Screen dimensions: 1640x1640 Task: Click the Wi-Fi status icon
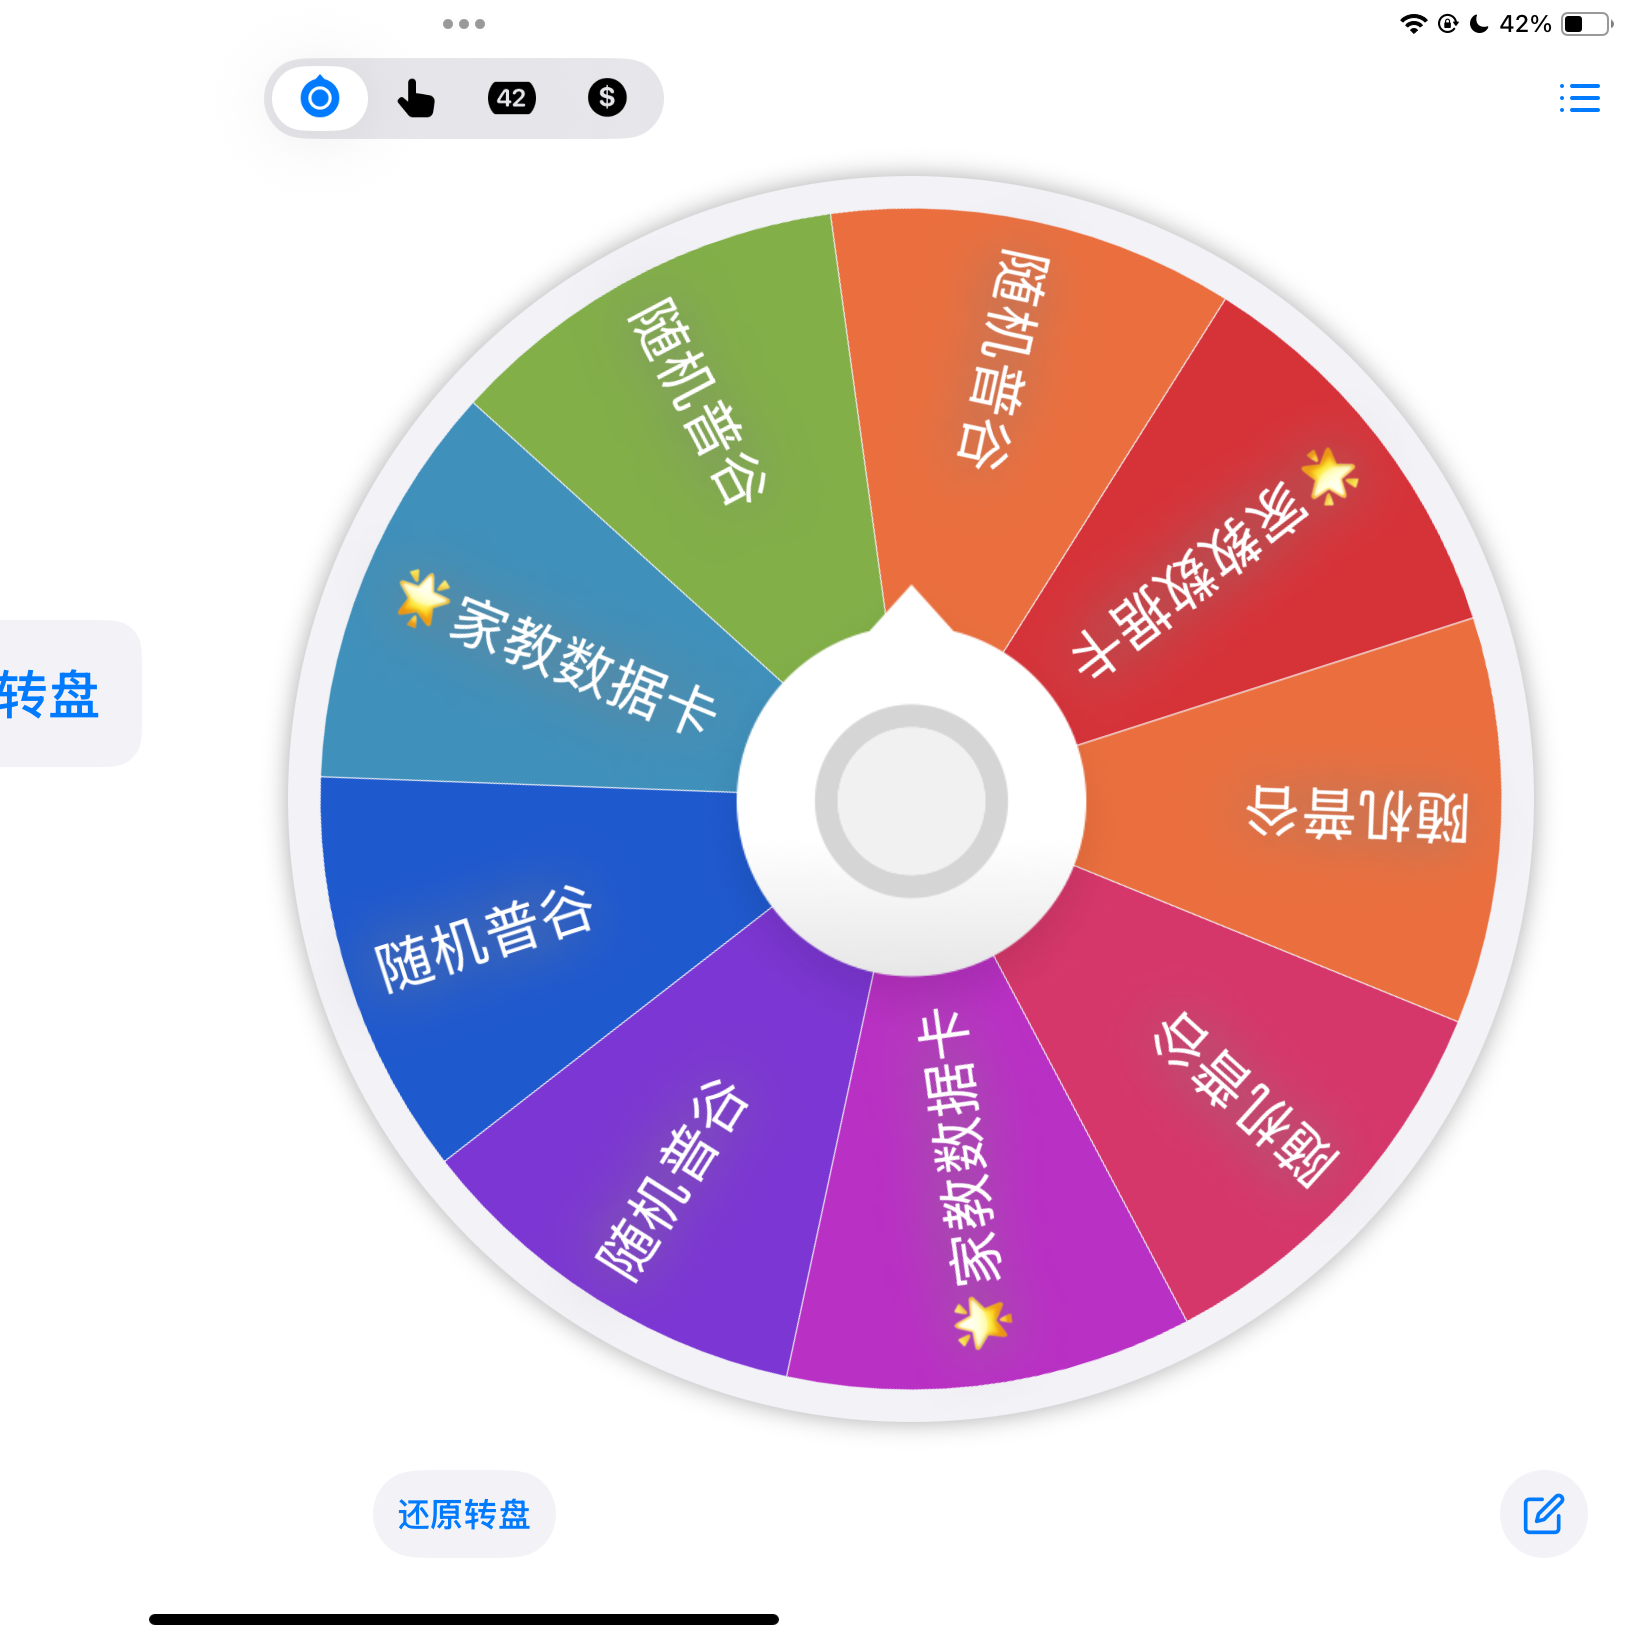tap(1413, 24)
